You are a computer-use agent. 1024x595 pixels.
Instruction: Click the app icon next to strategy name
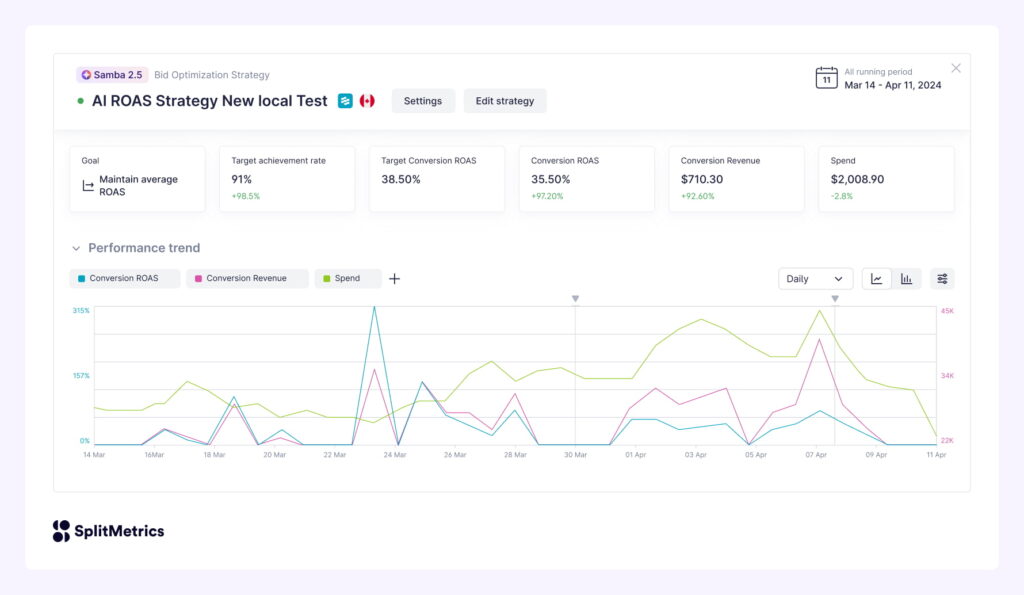pos(345,100)
